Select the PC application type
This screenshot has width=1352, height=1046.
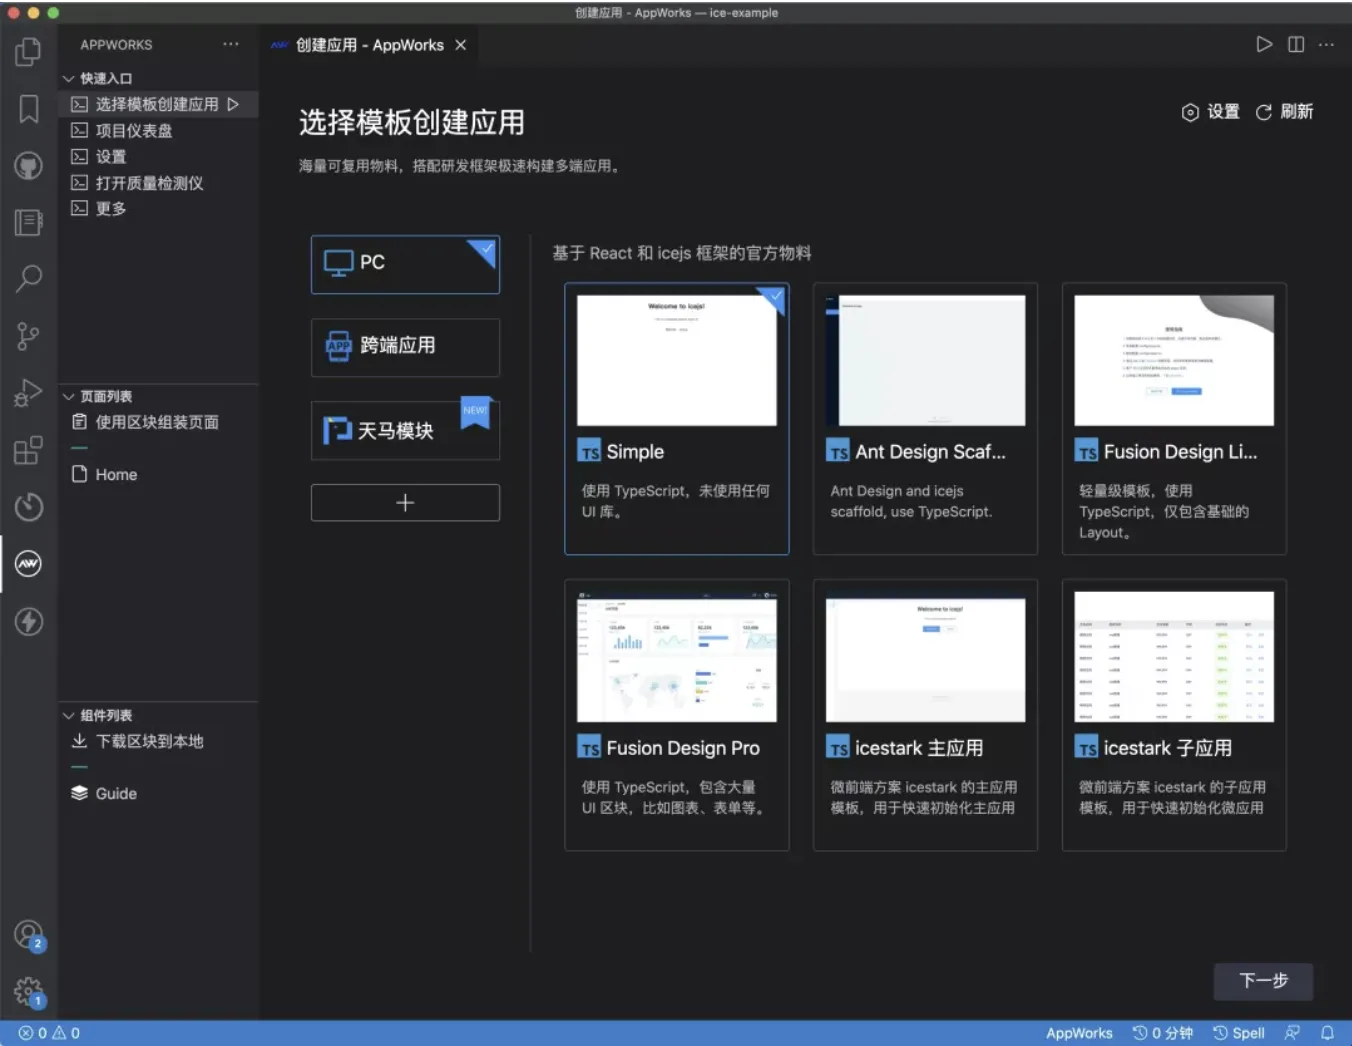(405, 264)
